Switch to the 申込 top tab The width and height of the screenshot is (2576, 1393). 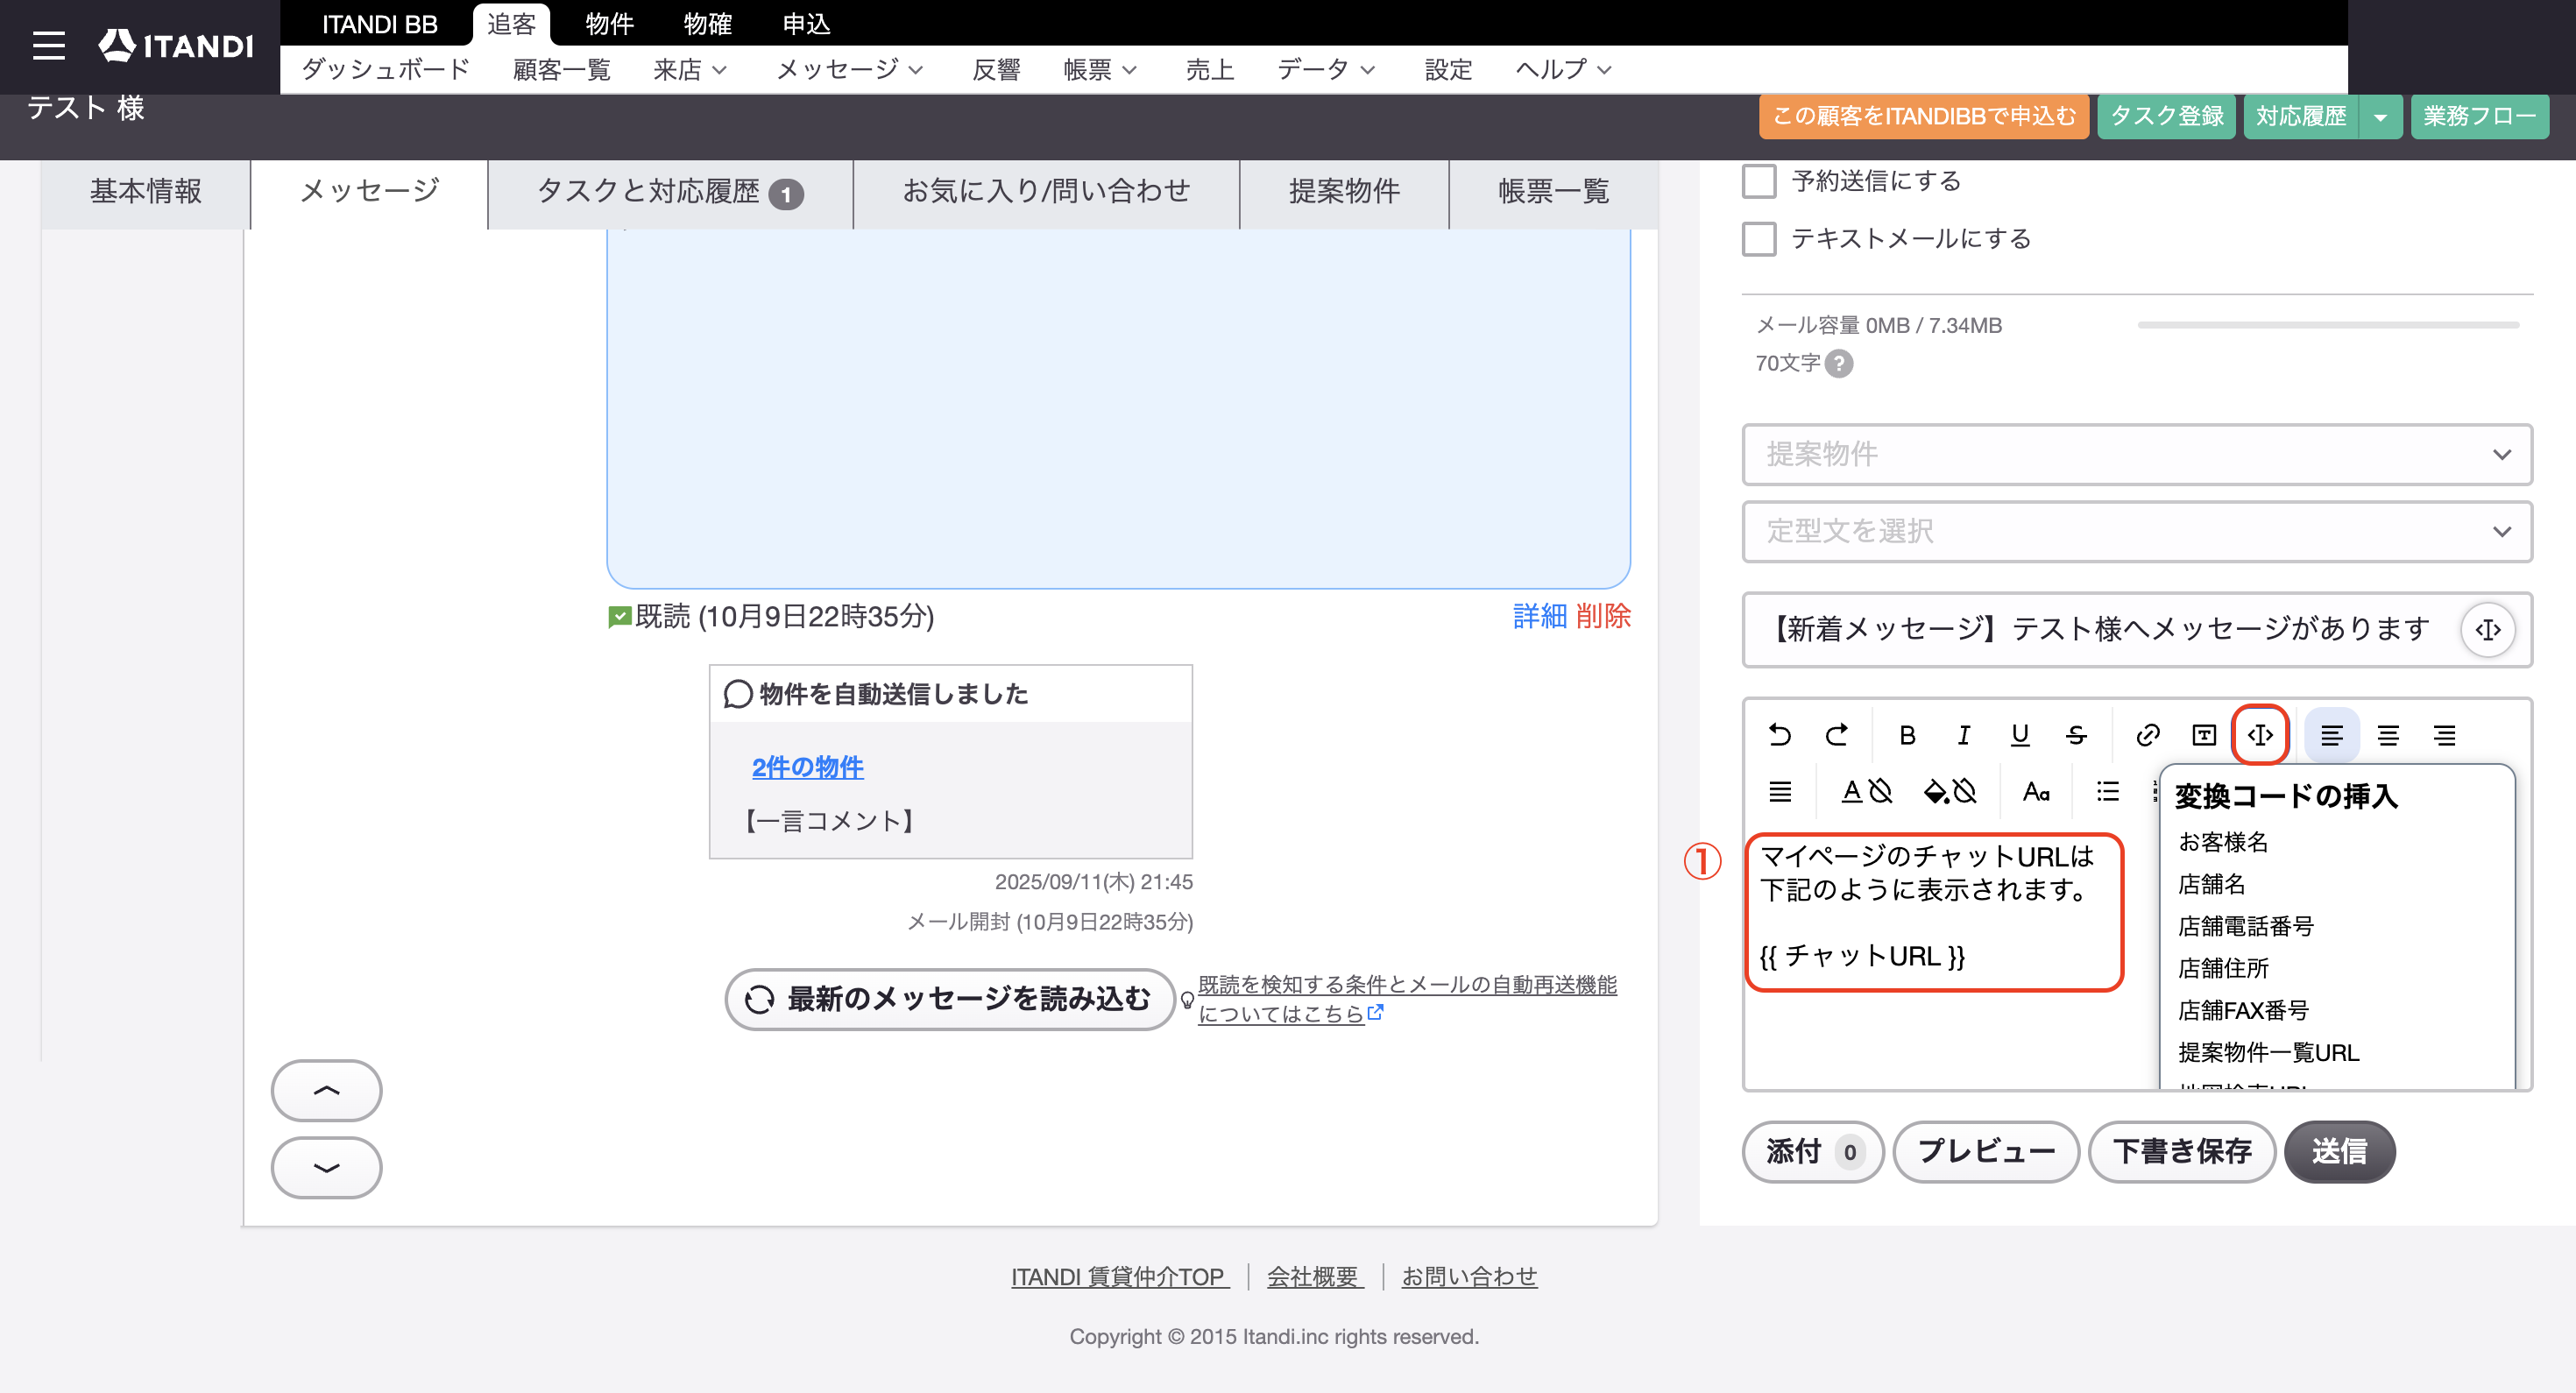[806, 24]
